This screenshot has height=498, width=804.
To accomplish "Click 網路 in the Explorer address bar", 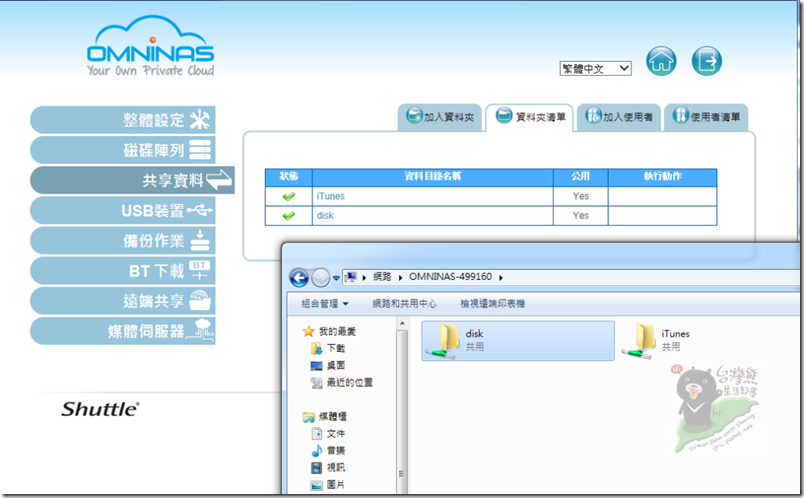I will pos(382,277).
